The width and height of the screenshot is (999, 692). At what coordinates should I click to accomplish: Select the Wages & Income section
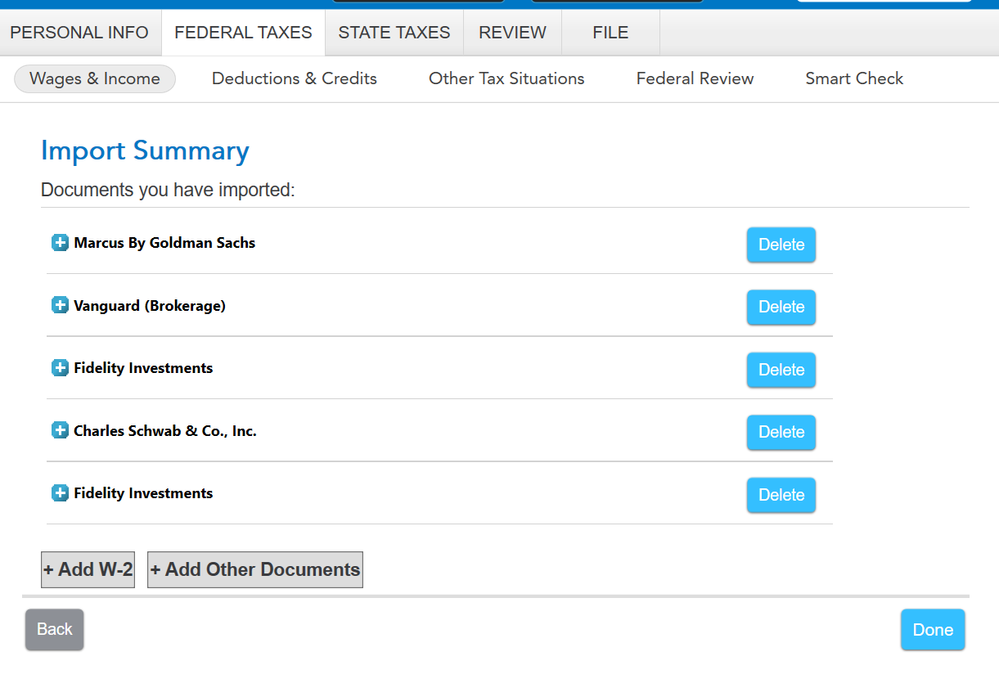pos(95,78)
